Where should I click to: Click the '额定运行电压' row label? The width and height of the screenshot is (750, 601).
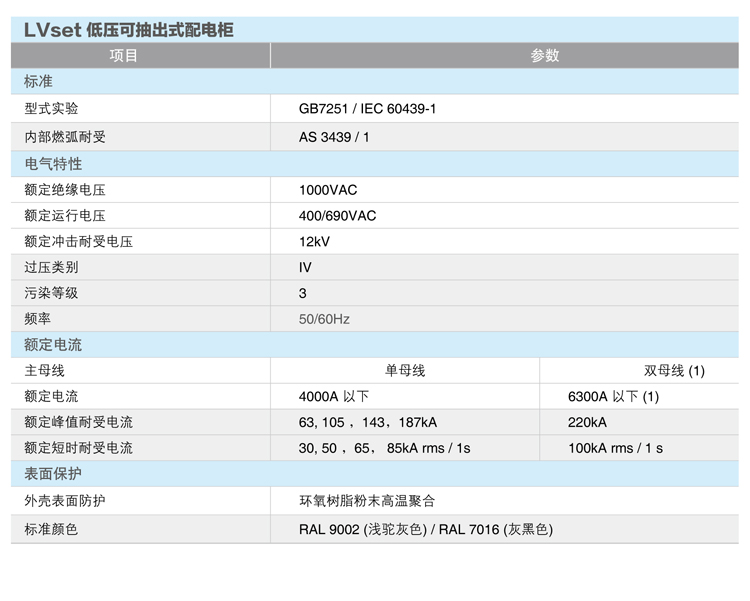(x=65, y=216)
